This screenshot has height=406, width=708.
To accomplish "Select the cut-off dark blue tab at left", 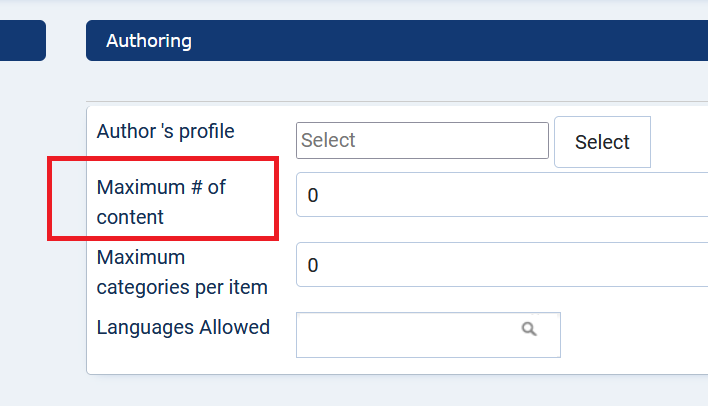I will 23,40.
